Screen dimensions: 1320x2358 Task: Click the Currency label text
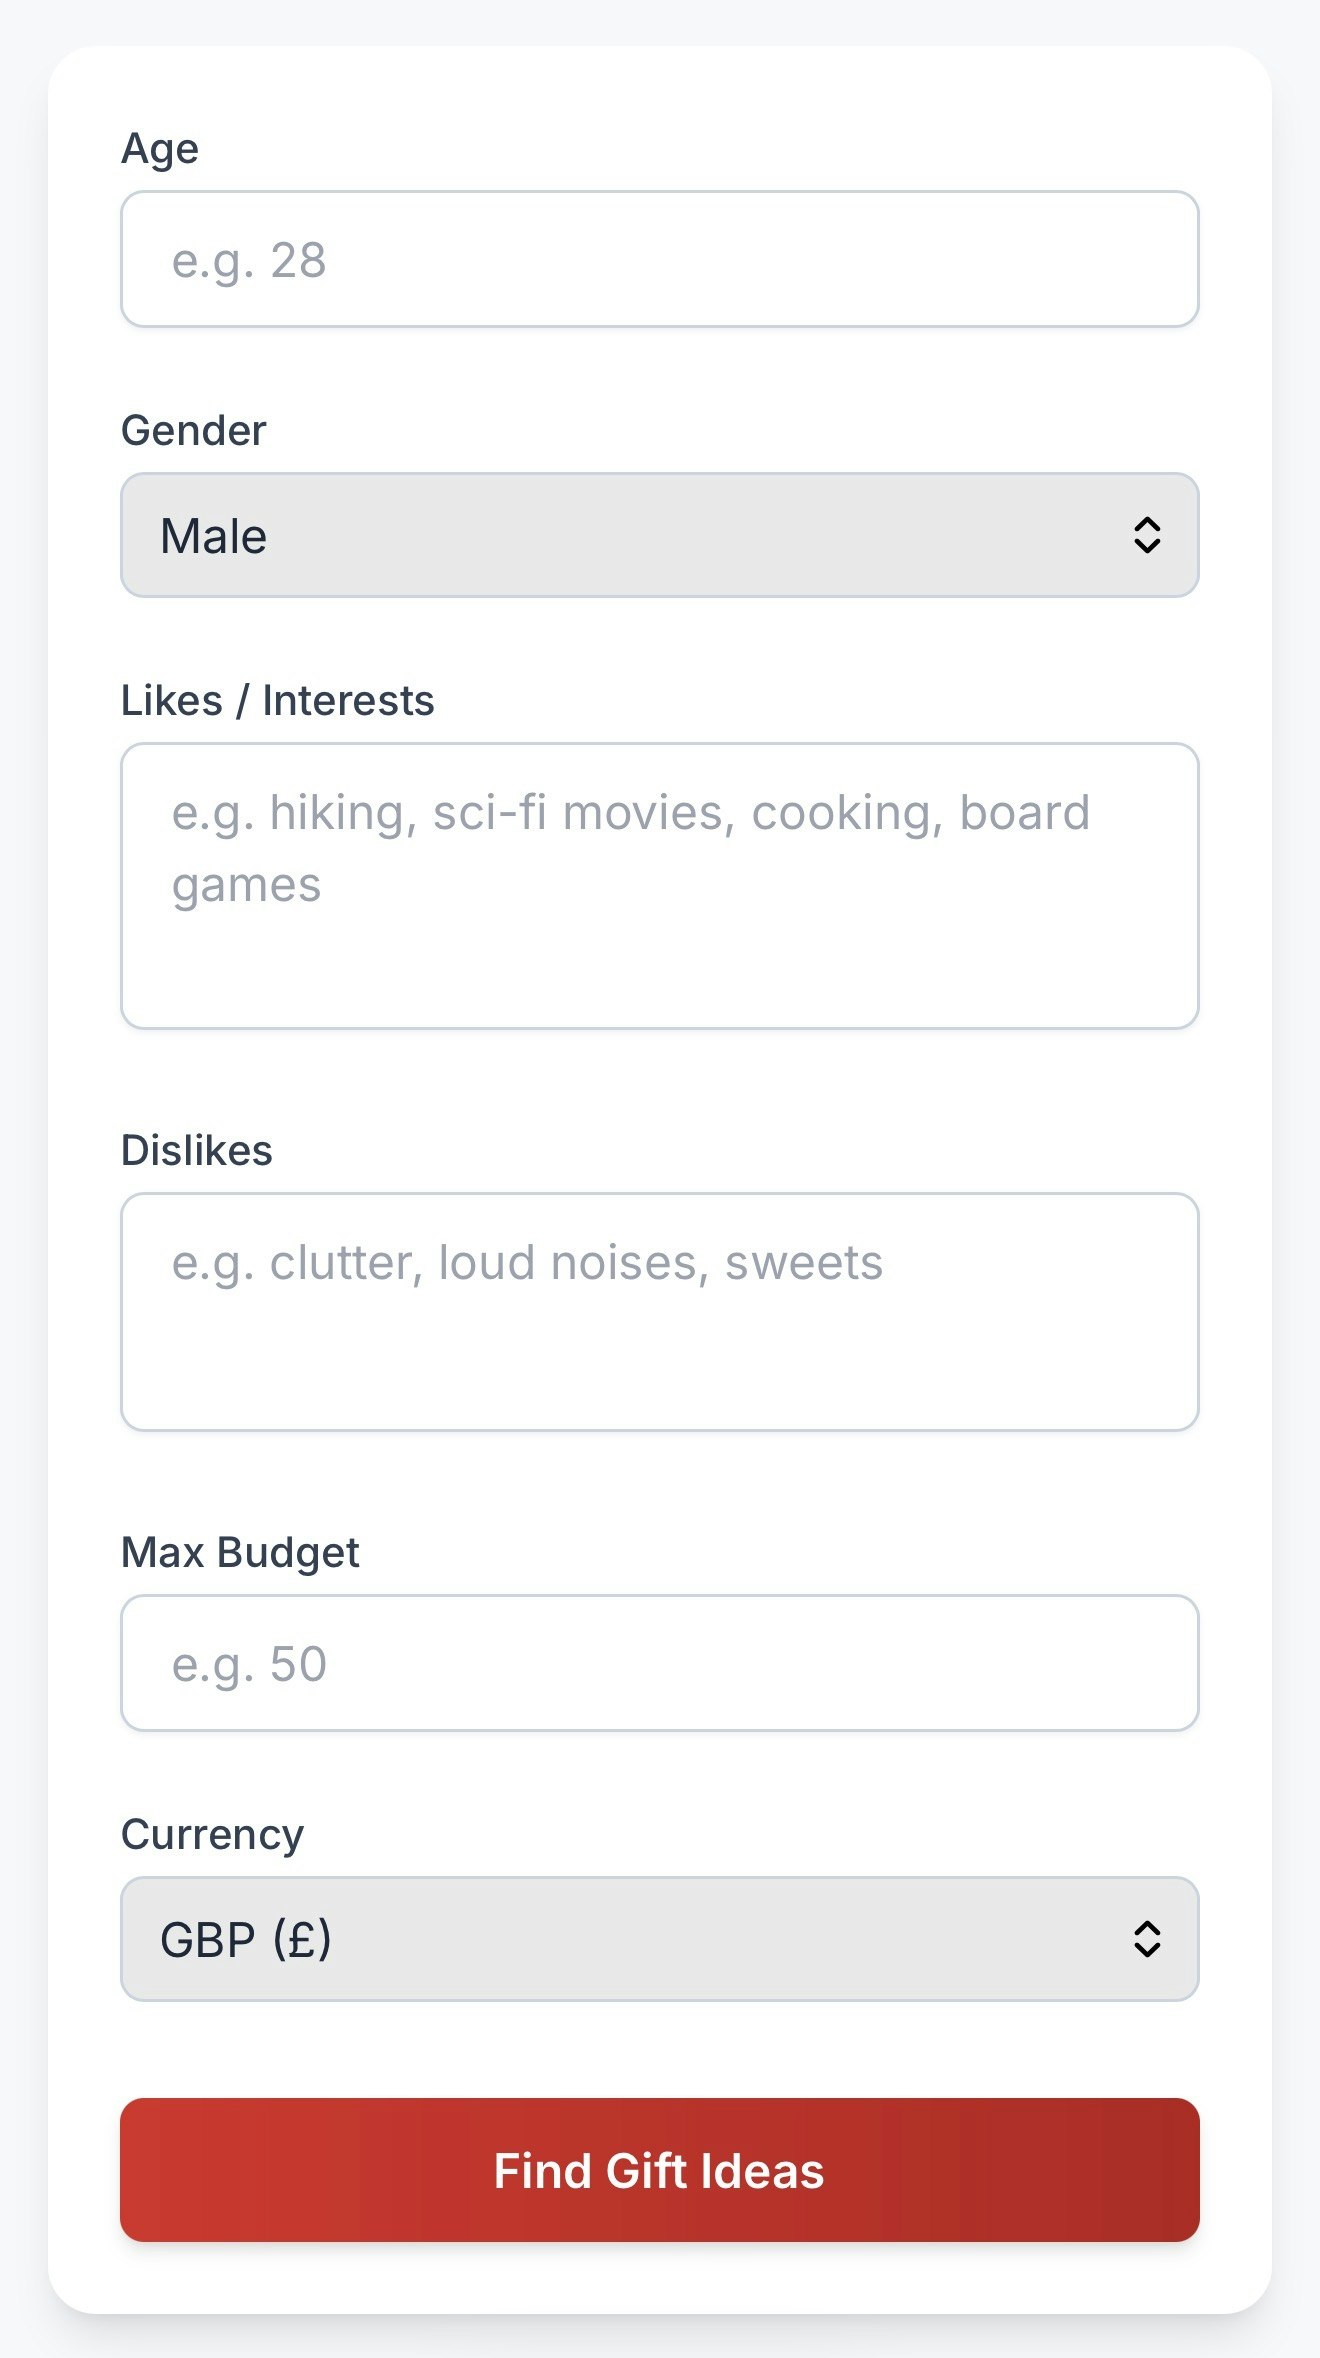[x=212, y=1834]
